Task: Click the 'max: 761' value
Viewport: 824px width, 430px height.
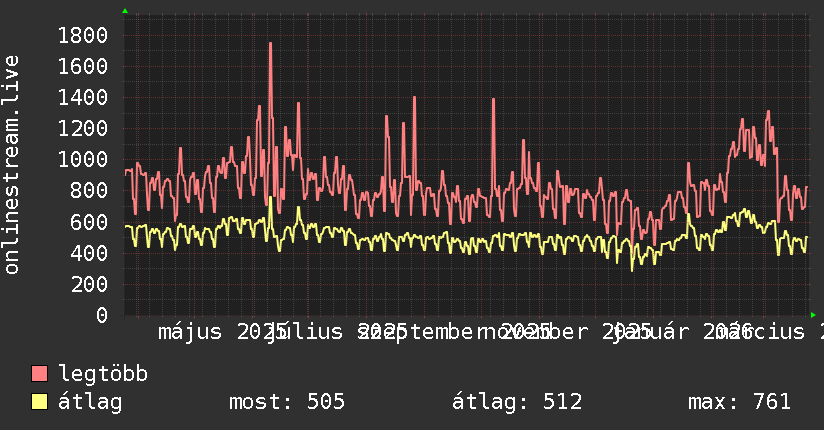Action: [739, 402]
